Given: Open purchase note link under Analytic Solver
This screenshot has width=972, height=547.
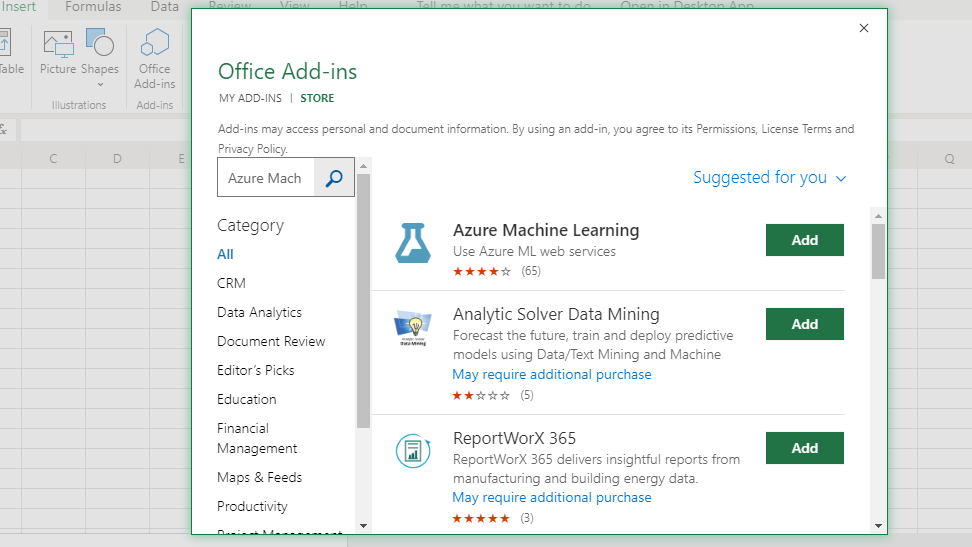Looking at the screenshot, I should point(552,375).
